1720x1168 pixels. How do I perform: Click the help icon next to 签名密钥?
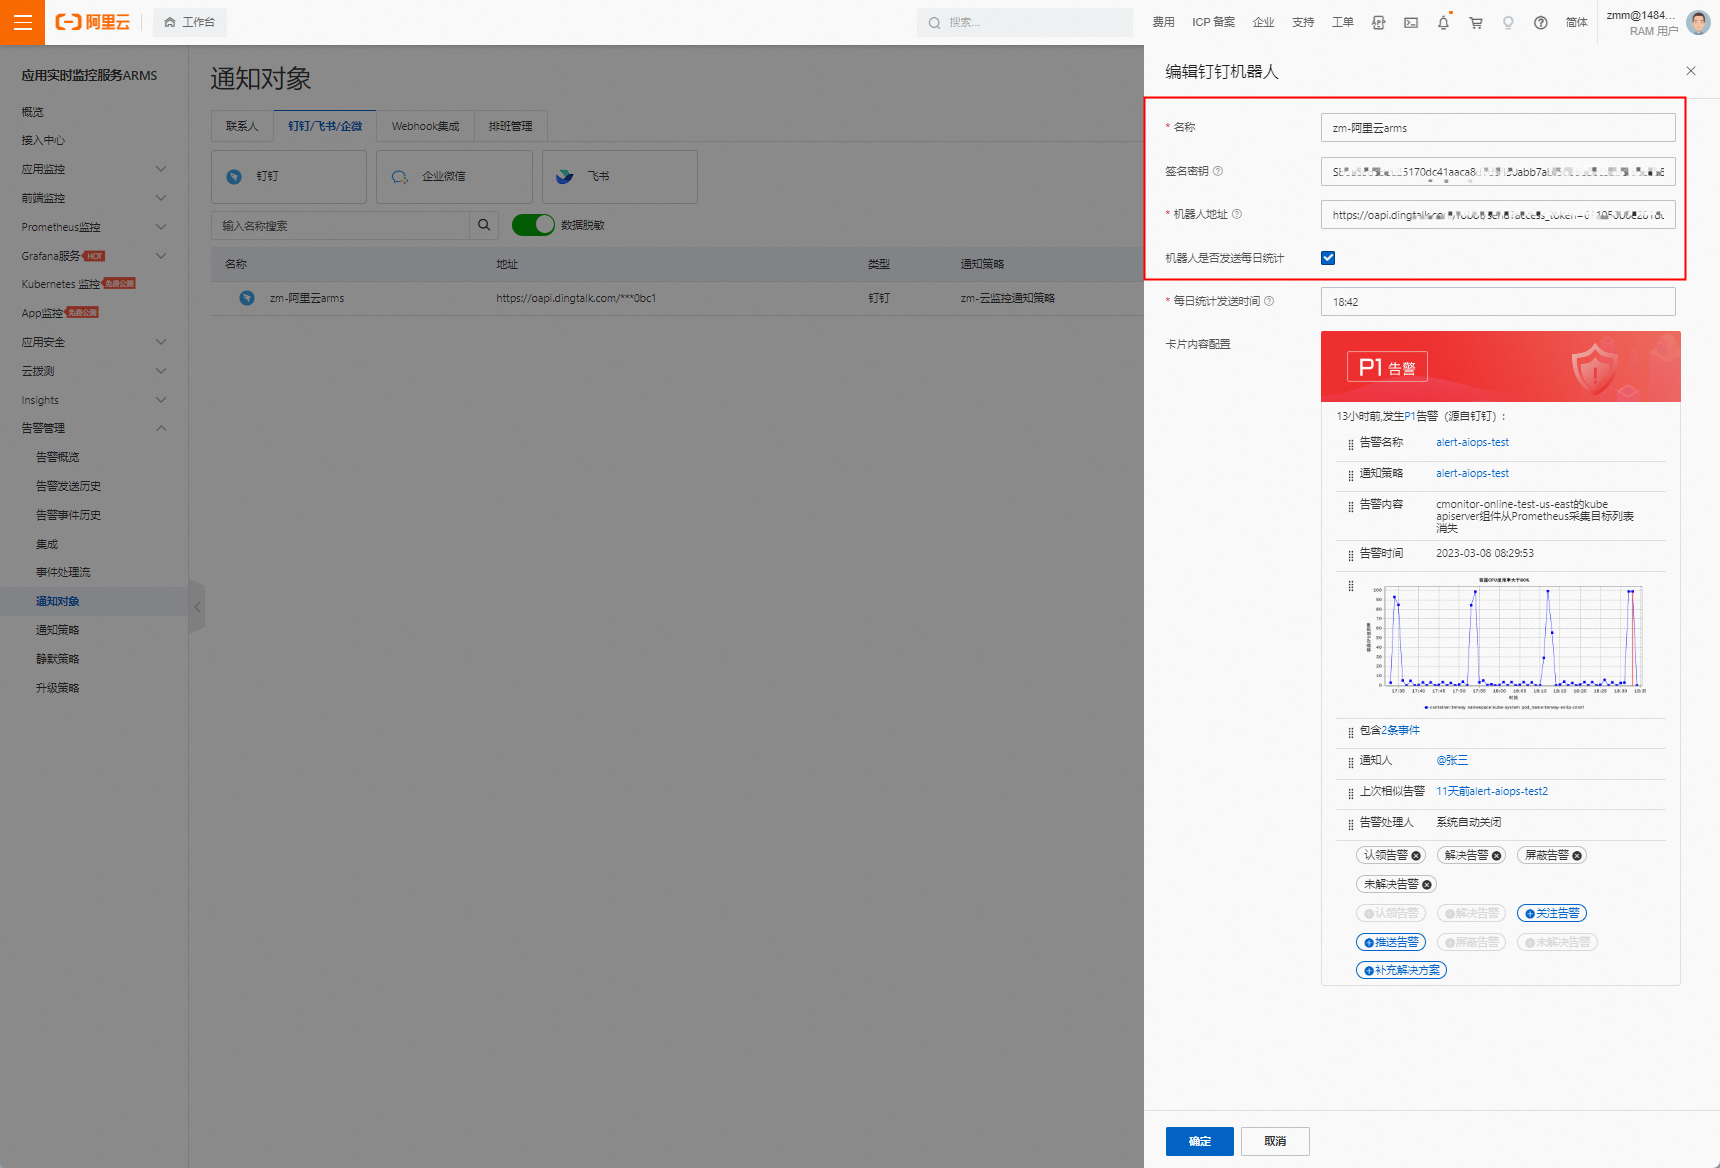(x=1218, y=171)
